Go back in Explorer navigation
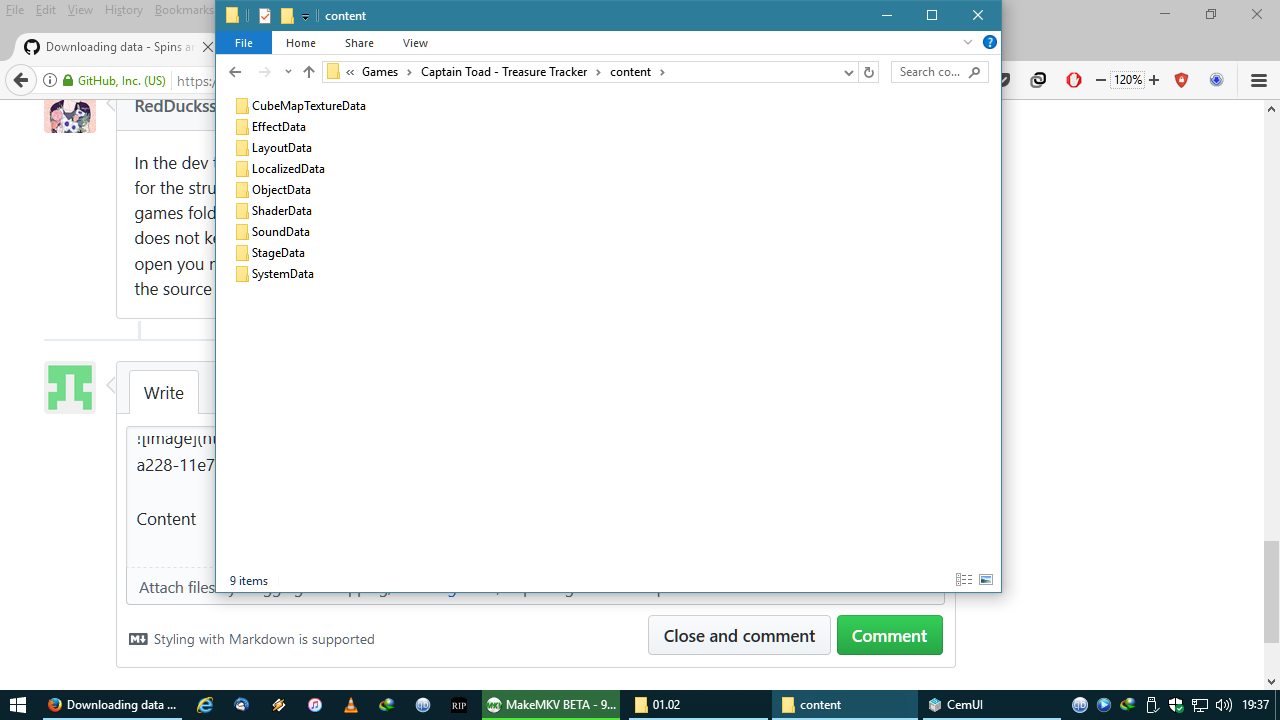1280x720 pixels. (x=235, y=72)
